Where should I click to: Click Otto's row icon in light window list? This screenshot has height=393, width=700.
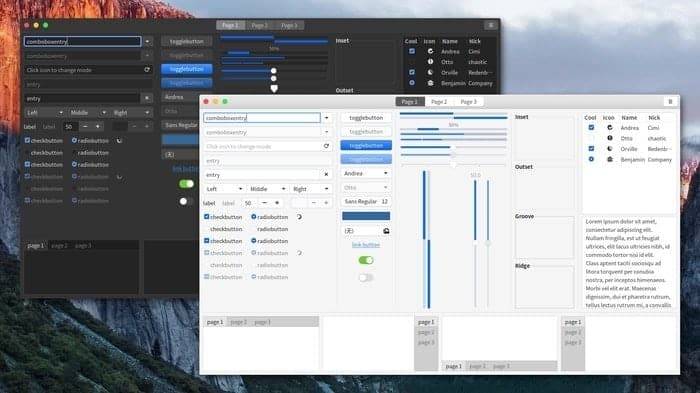(x=610, y=138)
